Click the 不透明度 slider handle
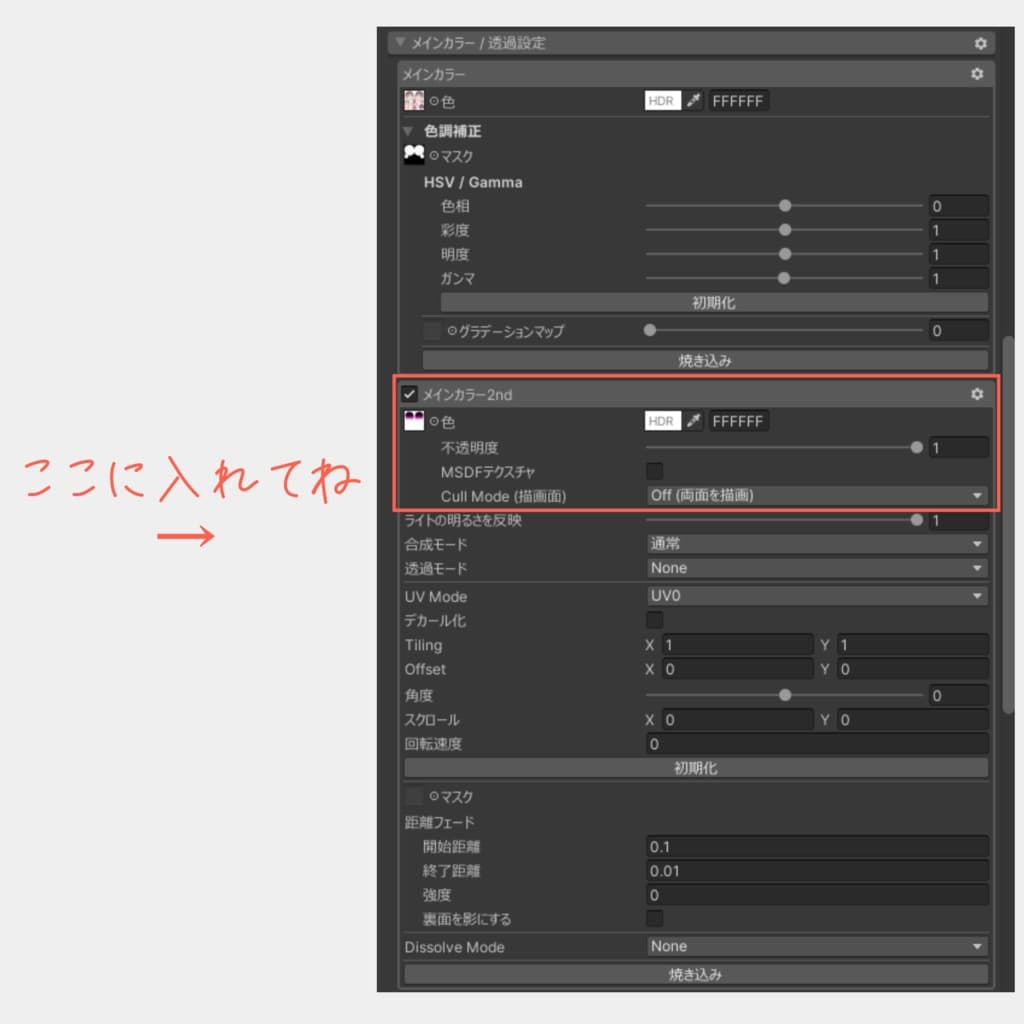 (916, 448)
